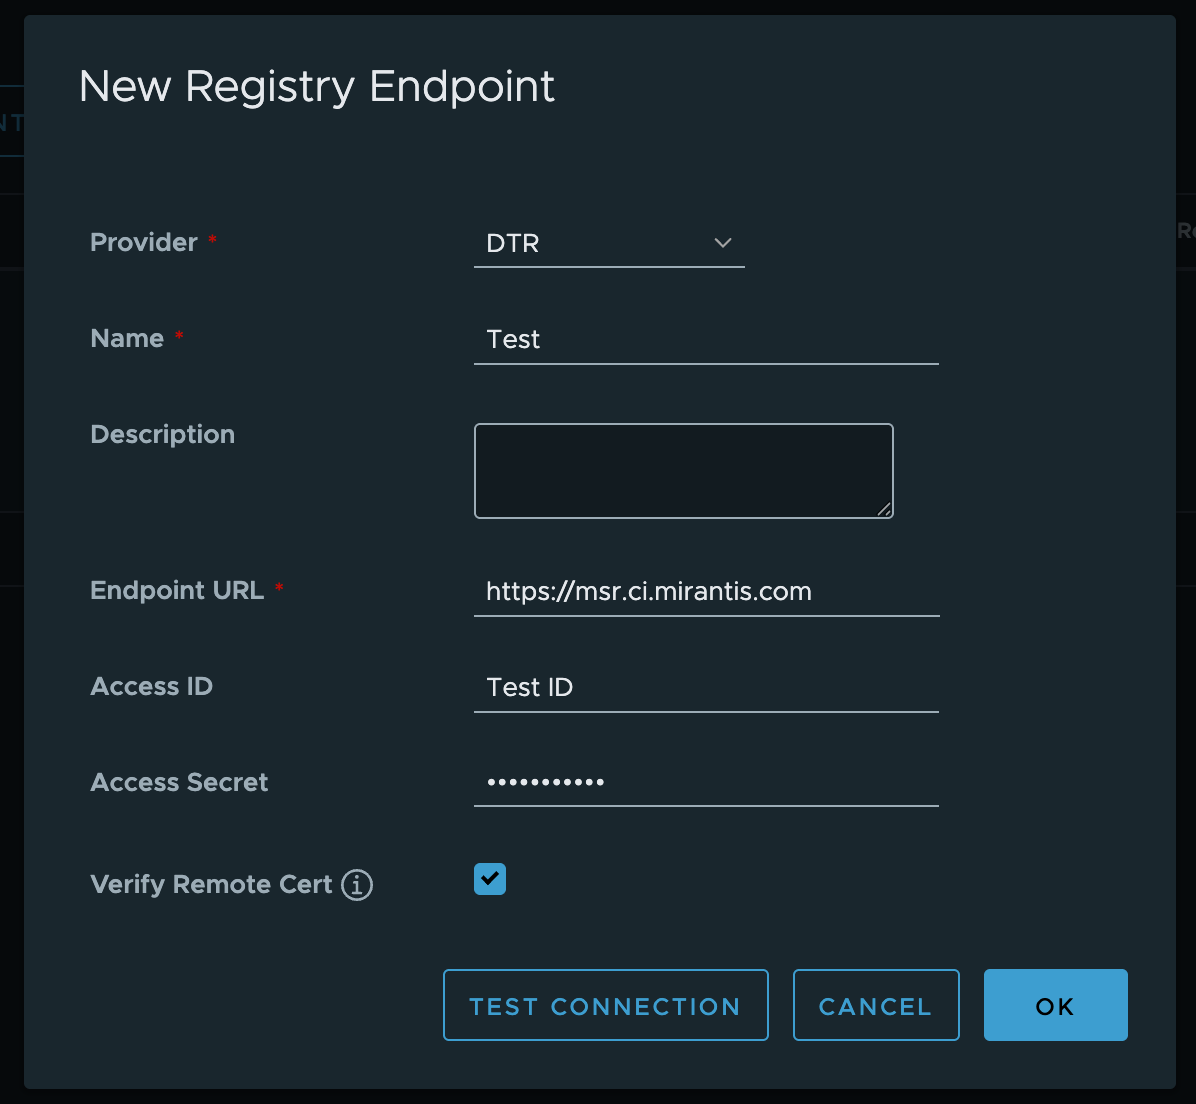Image resolution: width=1196 pixels, height=1104 pixels.
Task: Click the Endpoint URL field with msr.ci.mirantis.com
Action: click(705, 591)
